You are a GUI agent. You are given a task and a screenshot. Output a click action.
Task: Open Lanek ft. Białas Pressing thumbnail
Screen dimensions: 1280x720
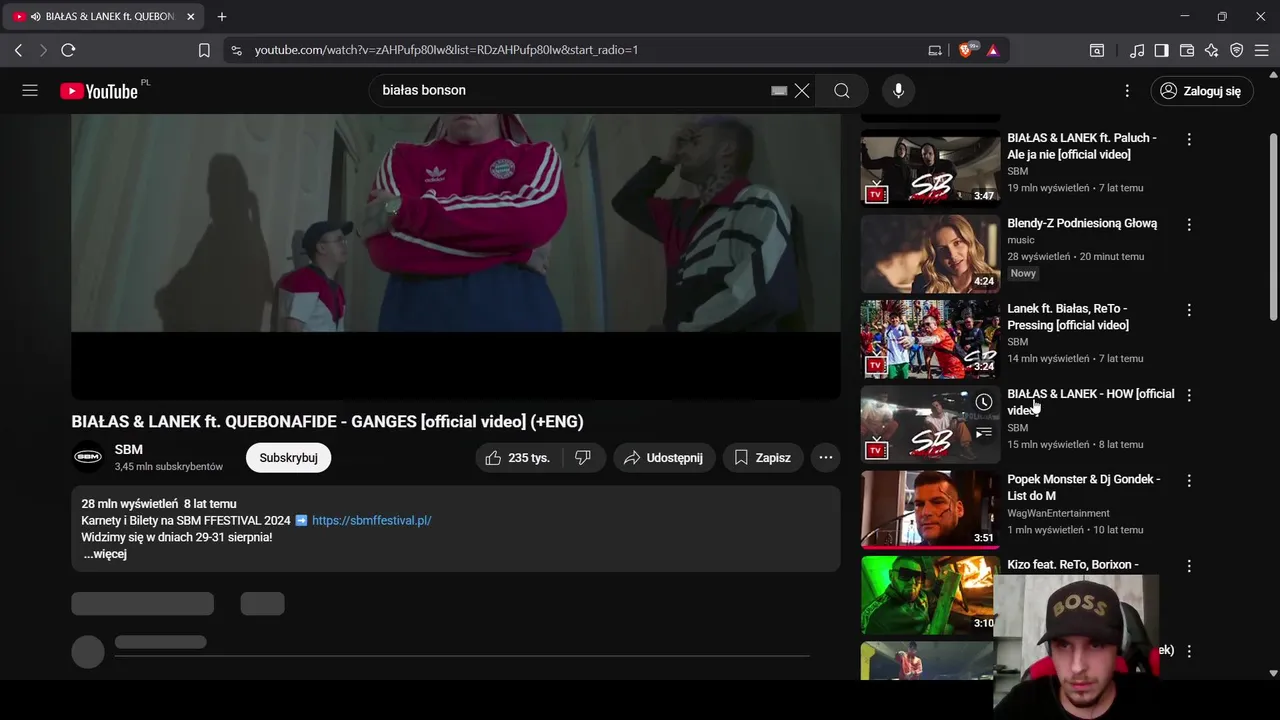coord(930,340)
